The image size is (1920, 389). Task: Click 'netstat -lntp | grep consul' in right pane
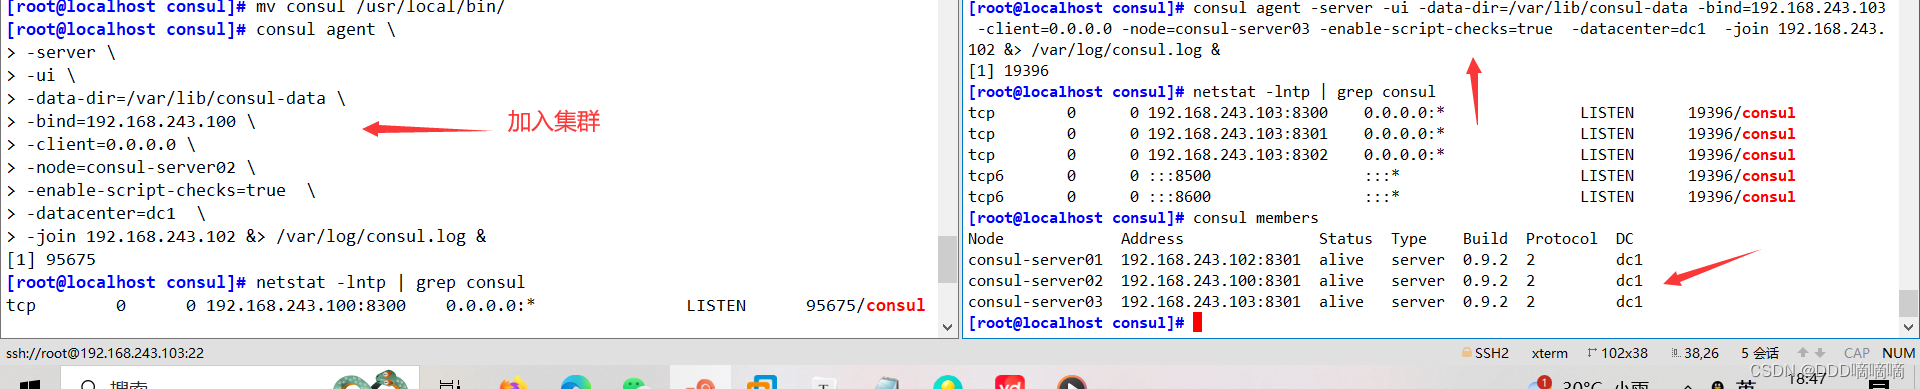coord(1314,92)
